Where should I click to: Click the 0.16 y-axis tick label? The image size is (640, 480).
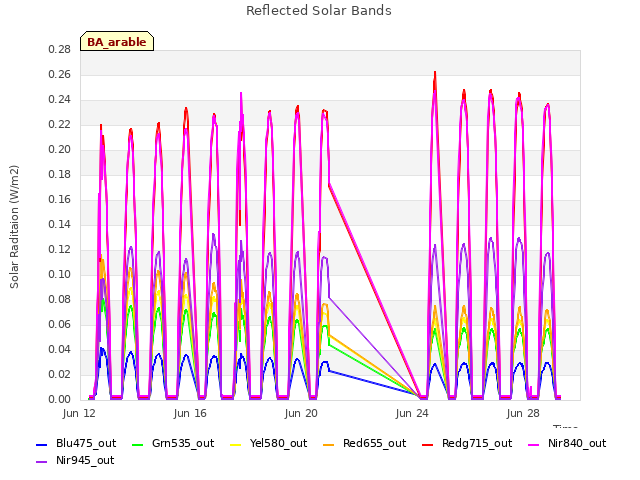[x=60, y=199]
